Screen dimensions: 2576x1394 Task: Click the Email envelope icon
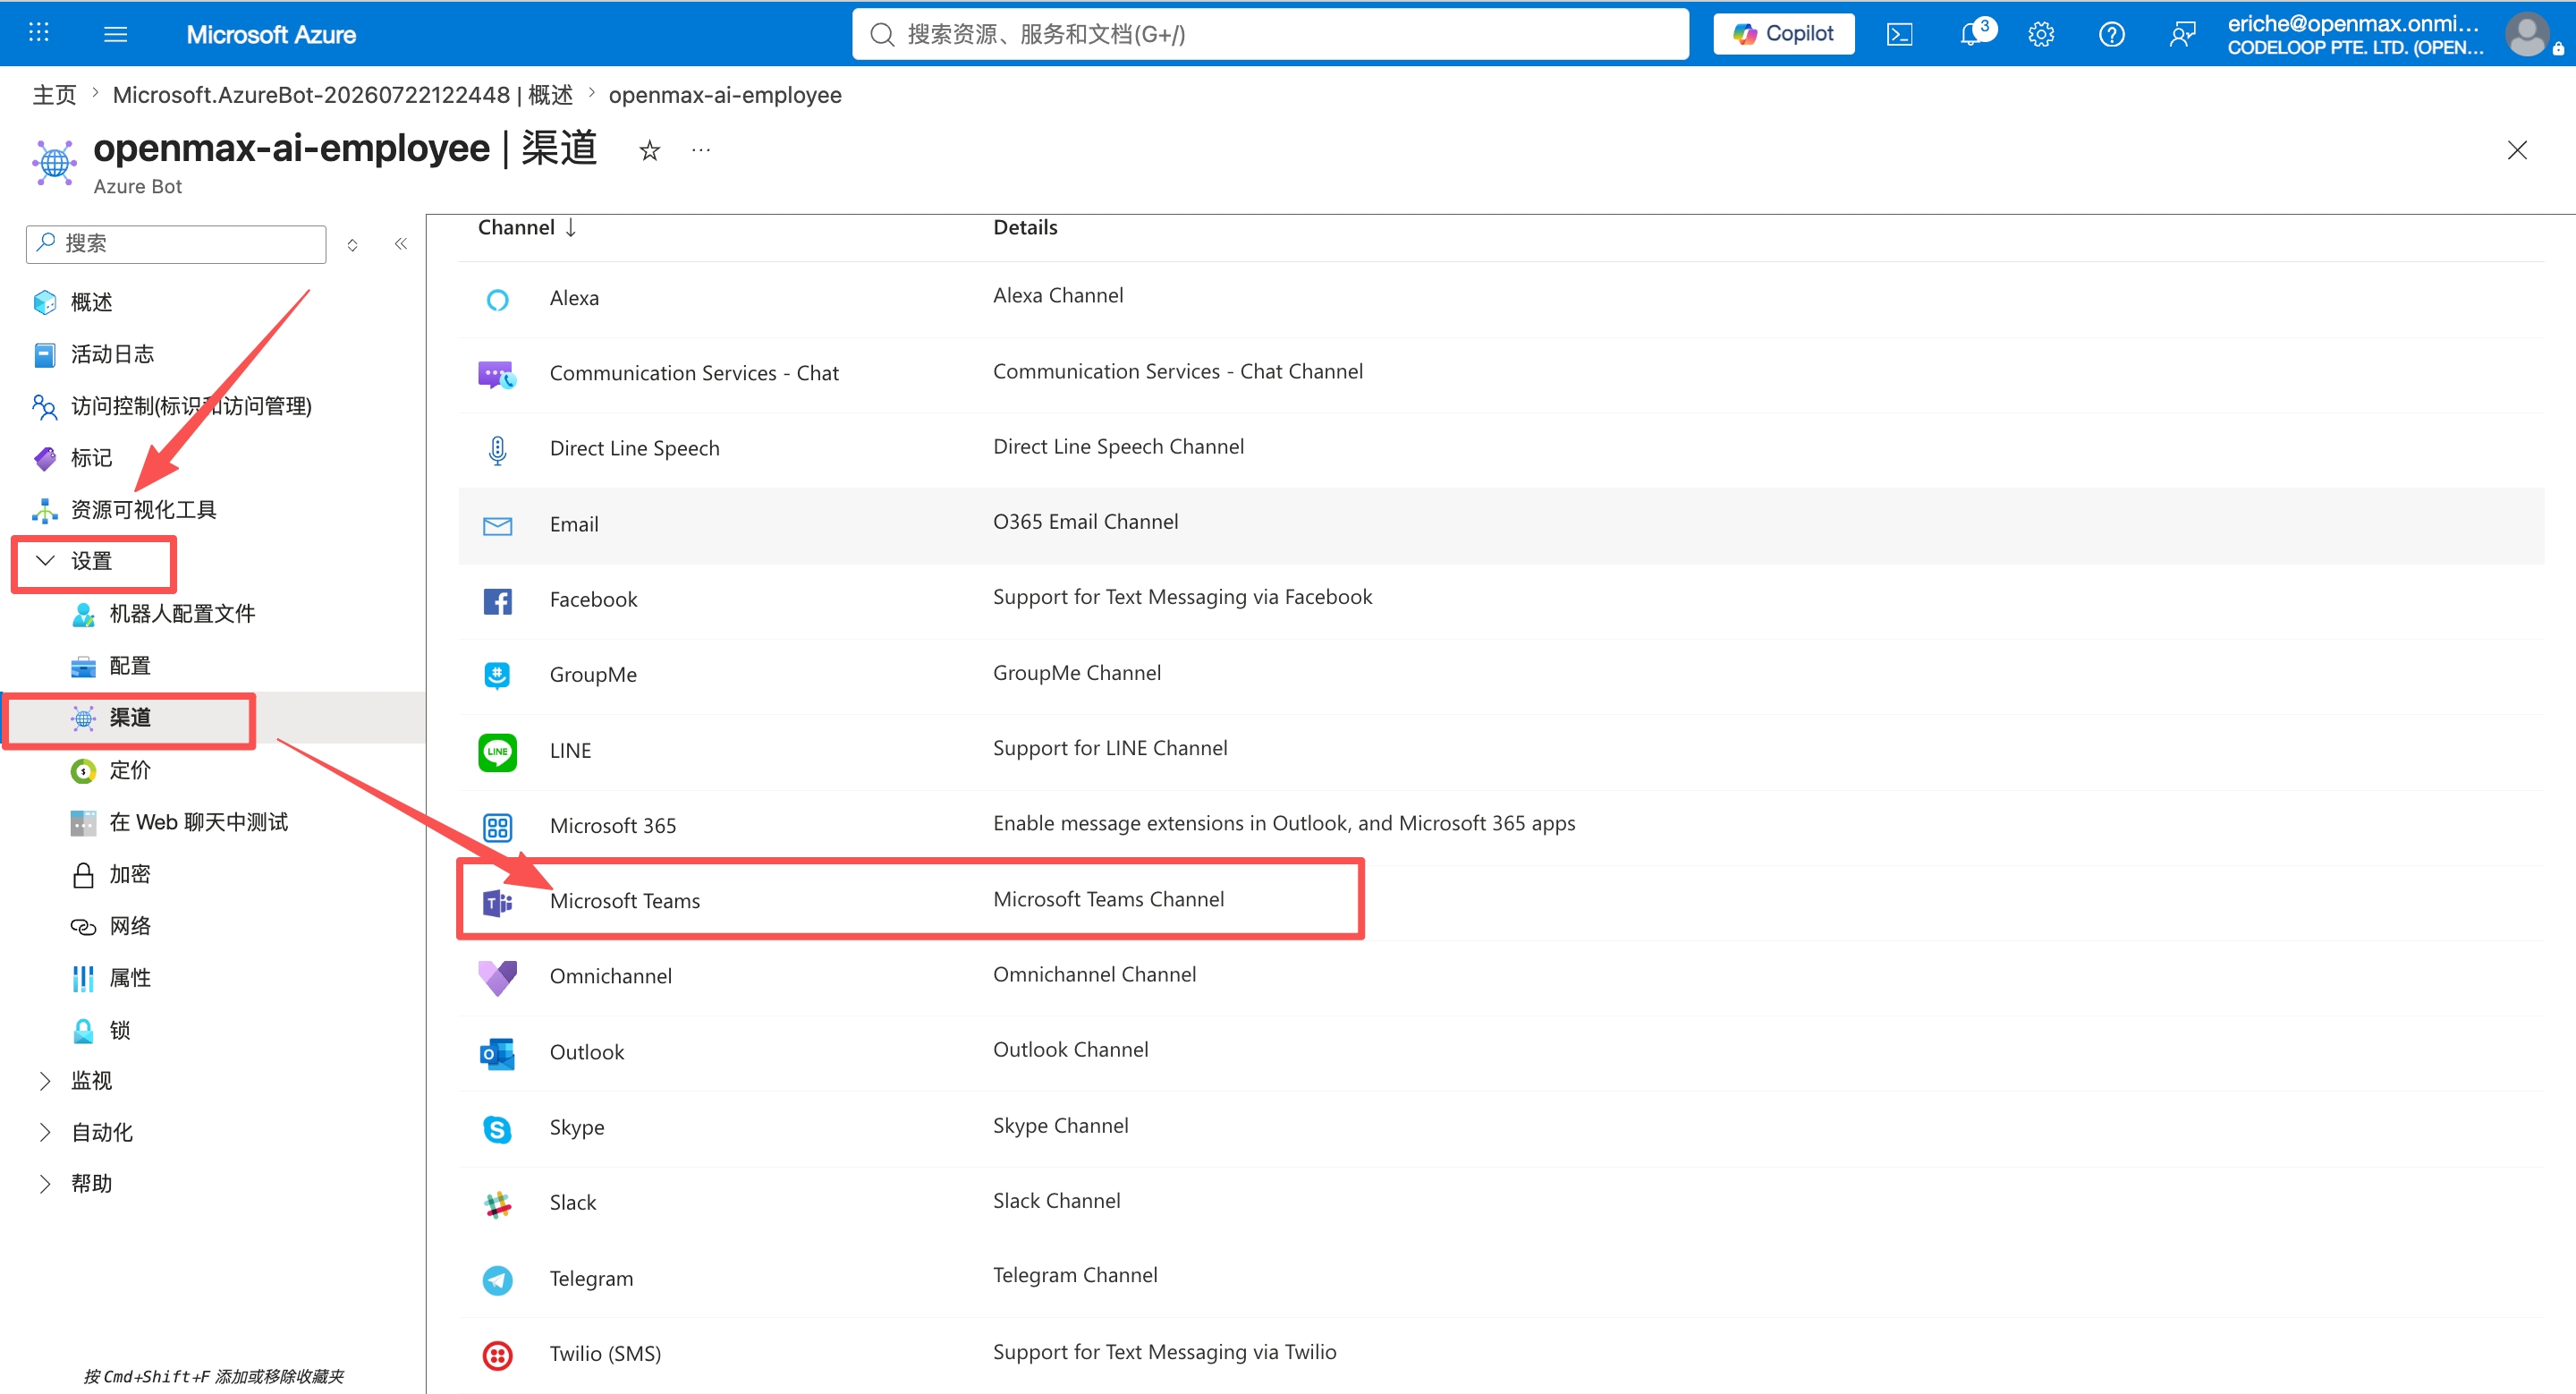(497, 526)
